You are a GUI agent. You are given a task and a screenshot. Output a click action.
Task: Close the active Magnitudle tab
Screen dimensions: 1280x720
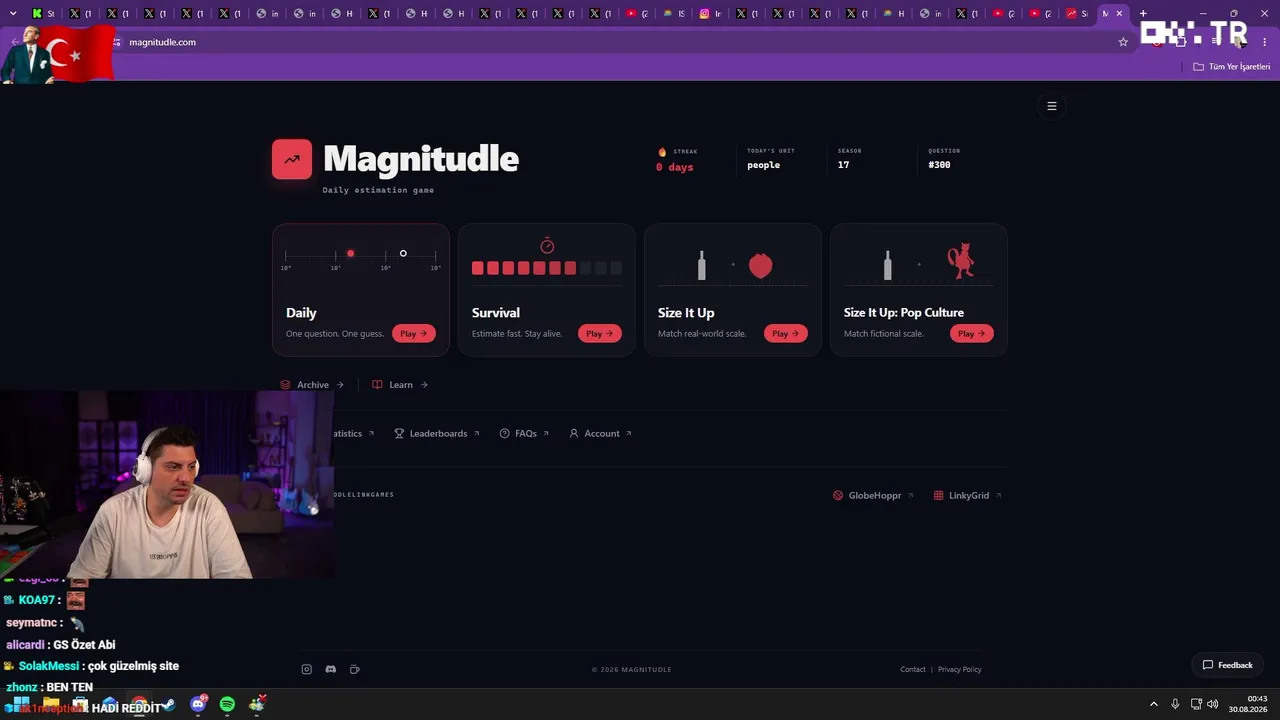(1119, 14)
